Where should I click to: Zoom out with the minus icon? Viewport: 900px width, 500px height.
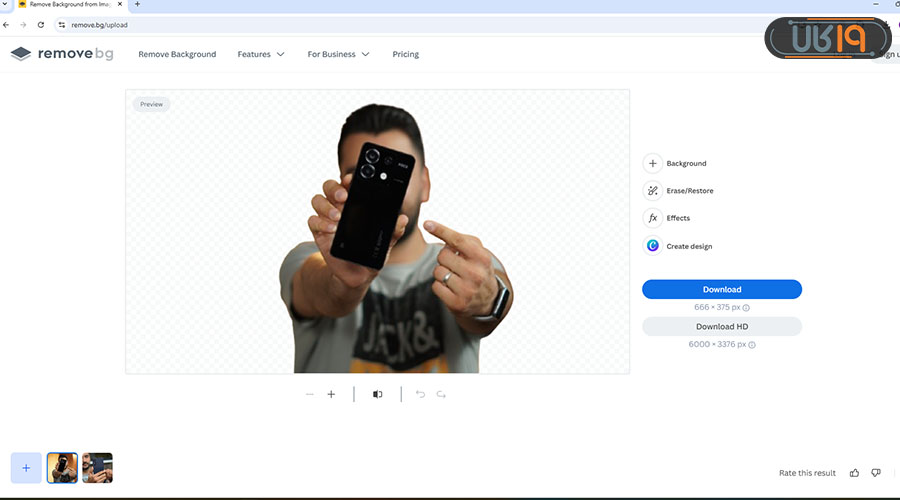pyautogui.click(x=309, y=394)
